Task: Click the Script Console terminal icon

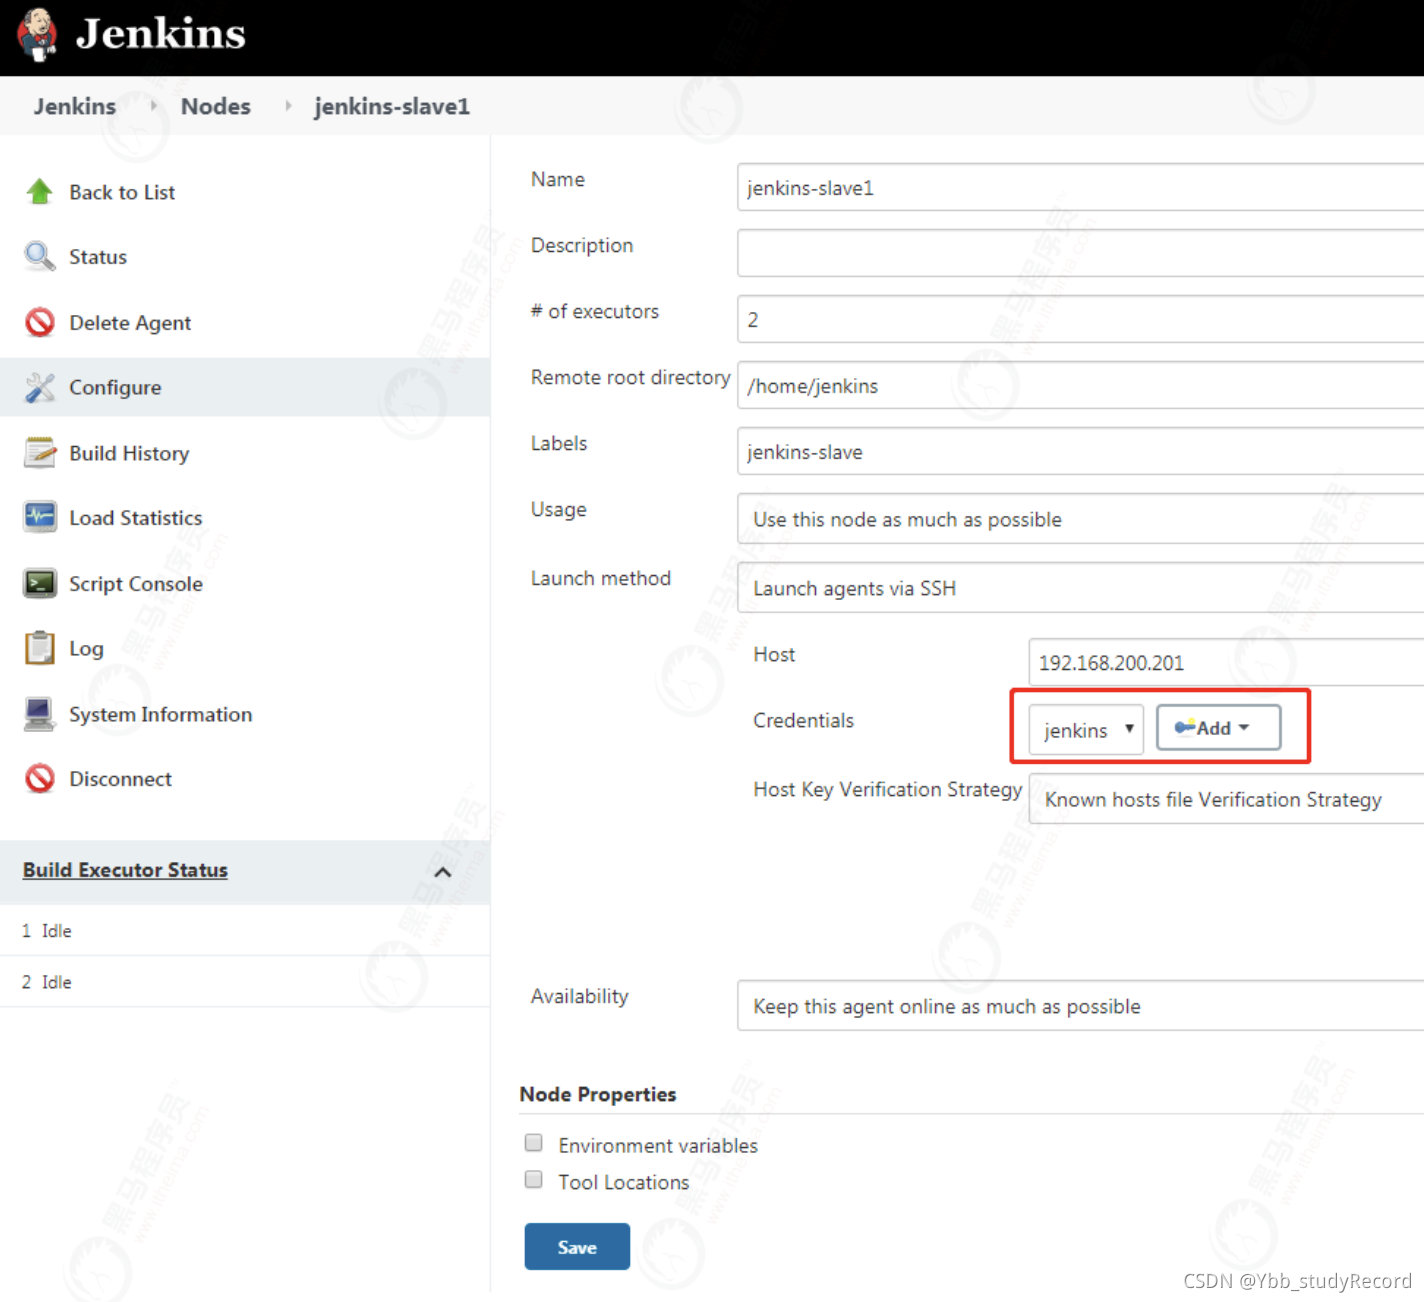Action: [x=40, y=583]
